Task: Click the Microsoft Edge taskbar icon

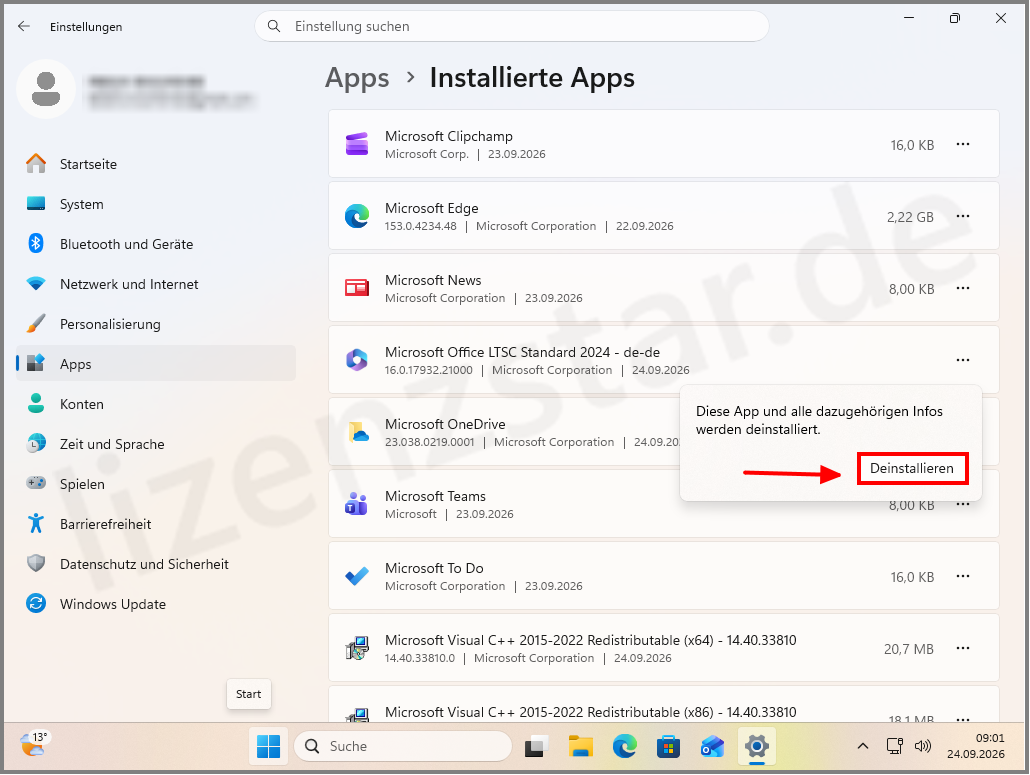Action: coord(625,746)
